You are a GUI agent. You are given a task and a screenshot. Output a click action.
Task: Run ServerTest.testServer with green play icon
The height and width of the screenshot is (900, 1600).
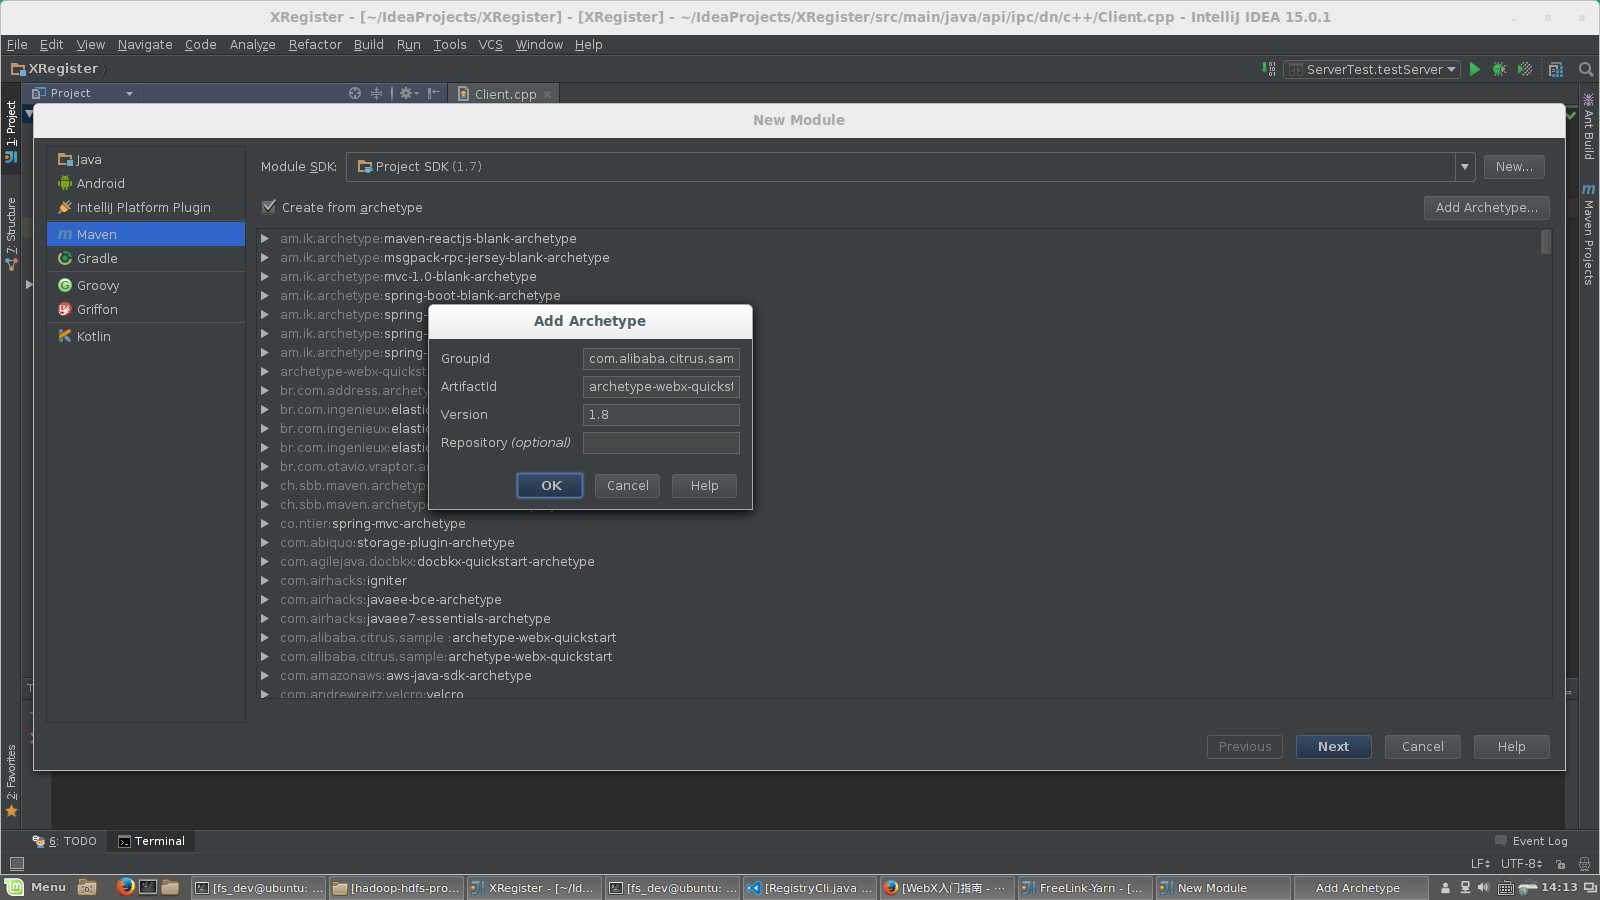[1474, 69]
